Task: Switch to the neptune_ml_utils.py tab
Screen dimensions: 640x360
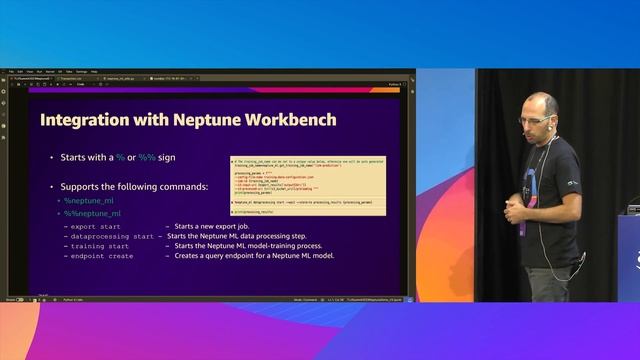Action: click(x=123, y=78)
